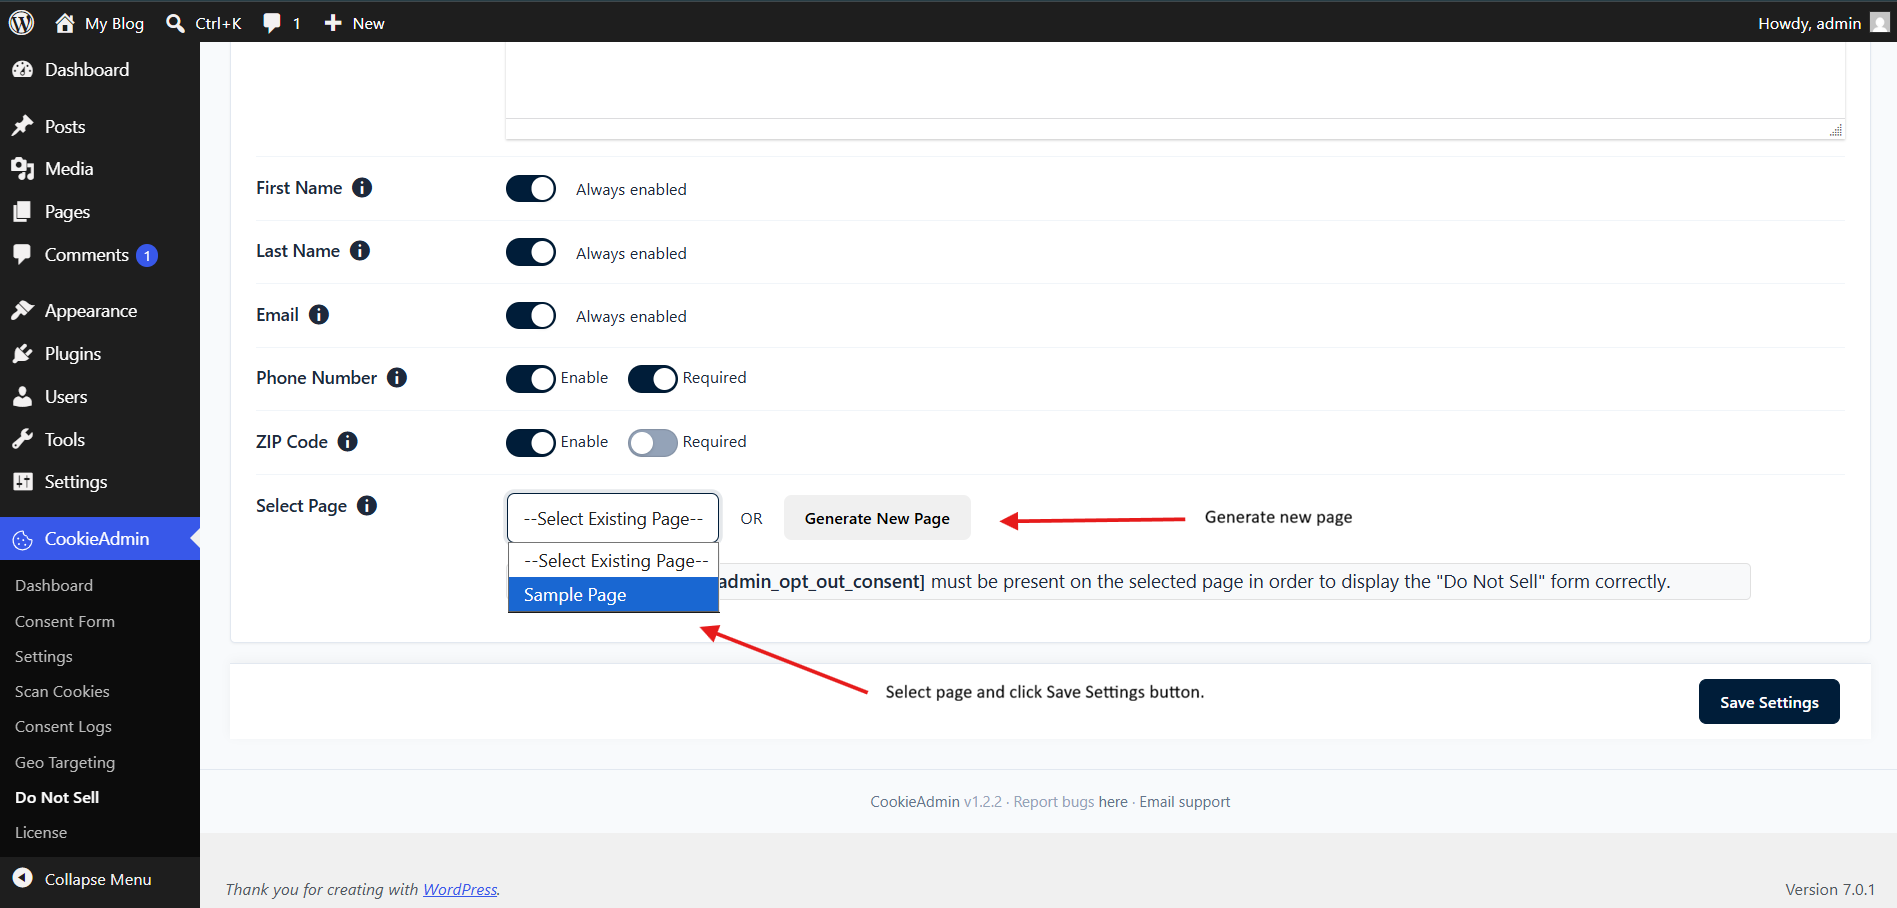The image size is (1897, 908).
Task: Disable the Phone Number Enable switch
Action: (x=531, y=379)
